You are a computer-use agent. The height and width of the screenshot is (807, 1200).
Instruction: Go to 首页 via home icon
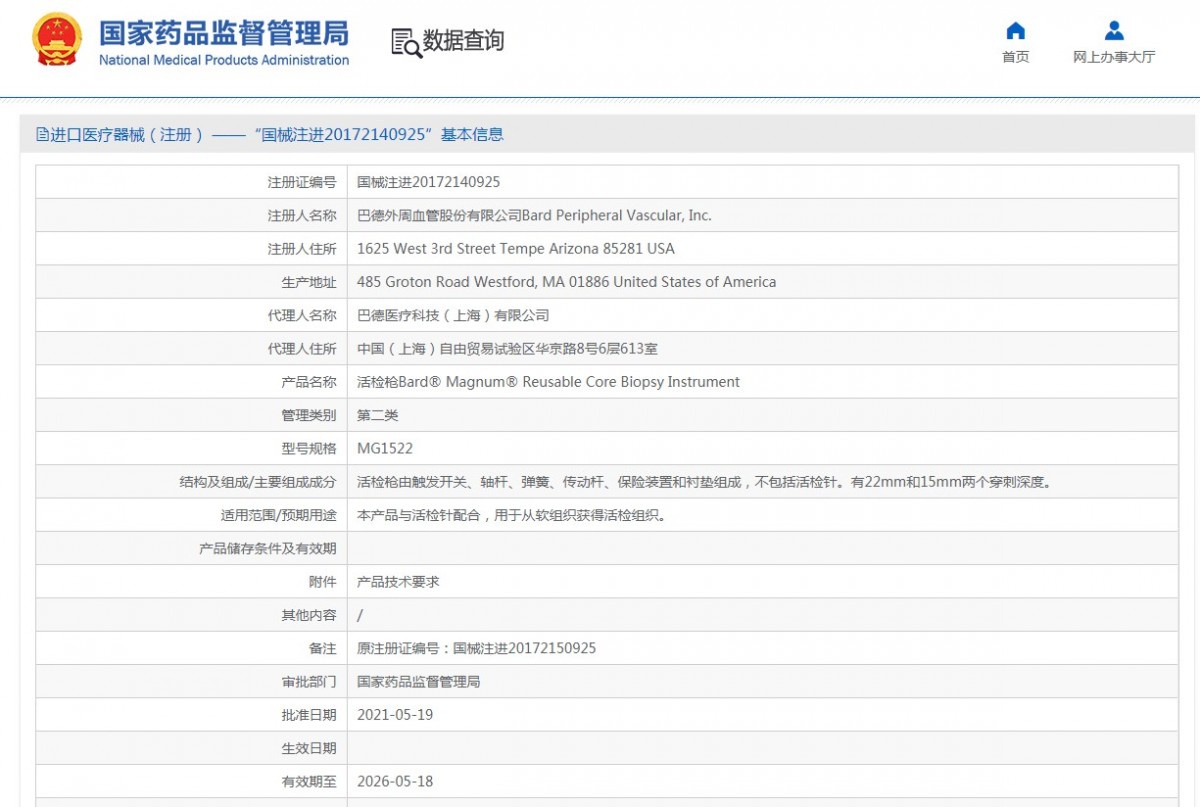click(1015, 30)
